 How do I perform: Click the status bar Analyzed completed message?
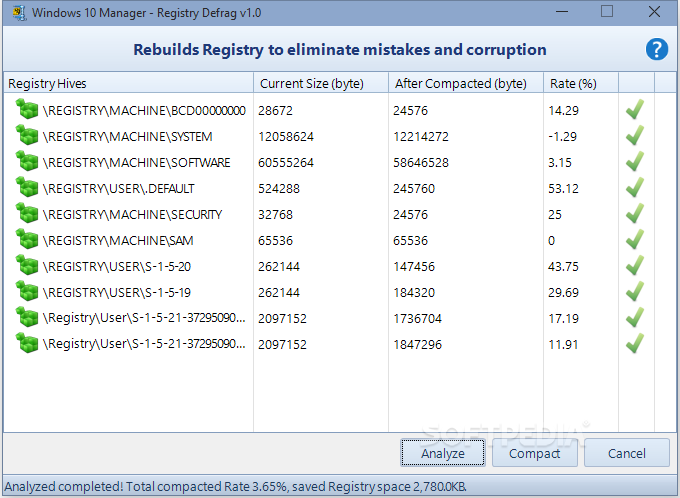tap(235, 487)
